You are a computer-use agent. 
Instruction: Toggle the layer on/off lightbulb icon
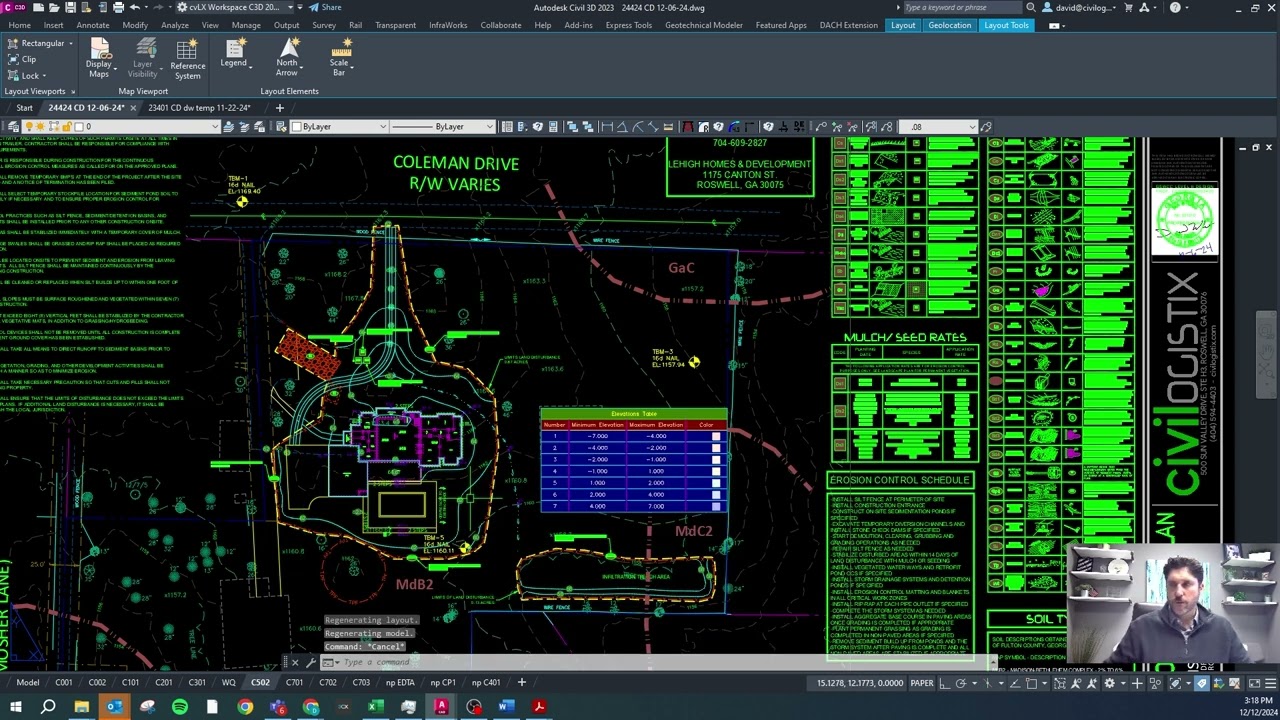28,127
